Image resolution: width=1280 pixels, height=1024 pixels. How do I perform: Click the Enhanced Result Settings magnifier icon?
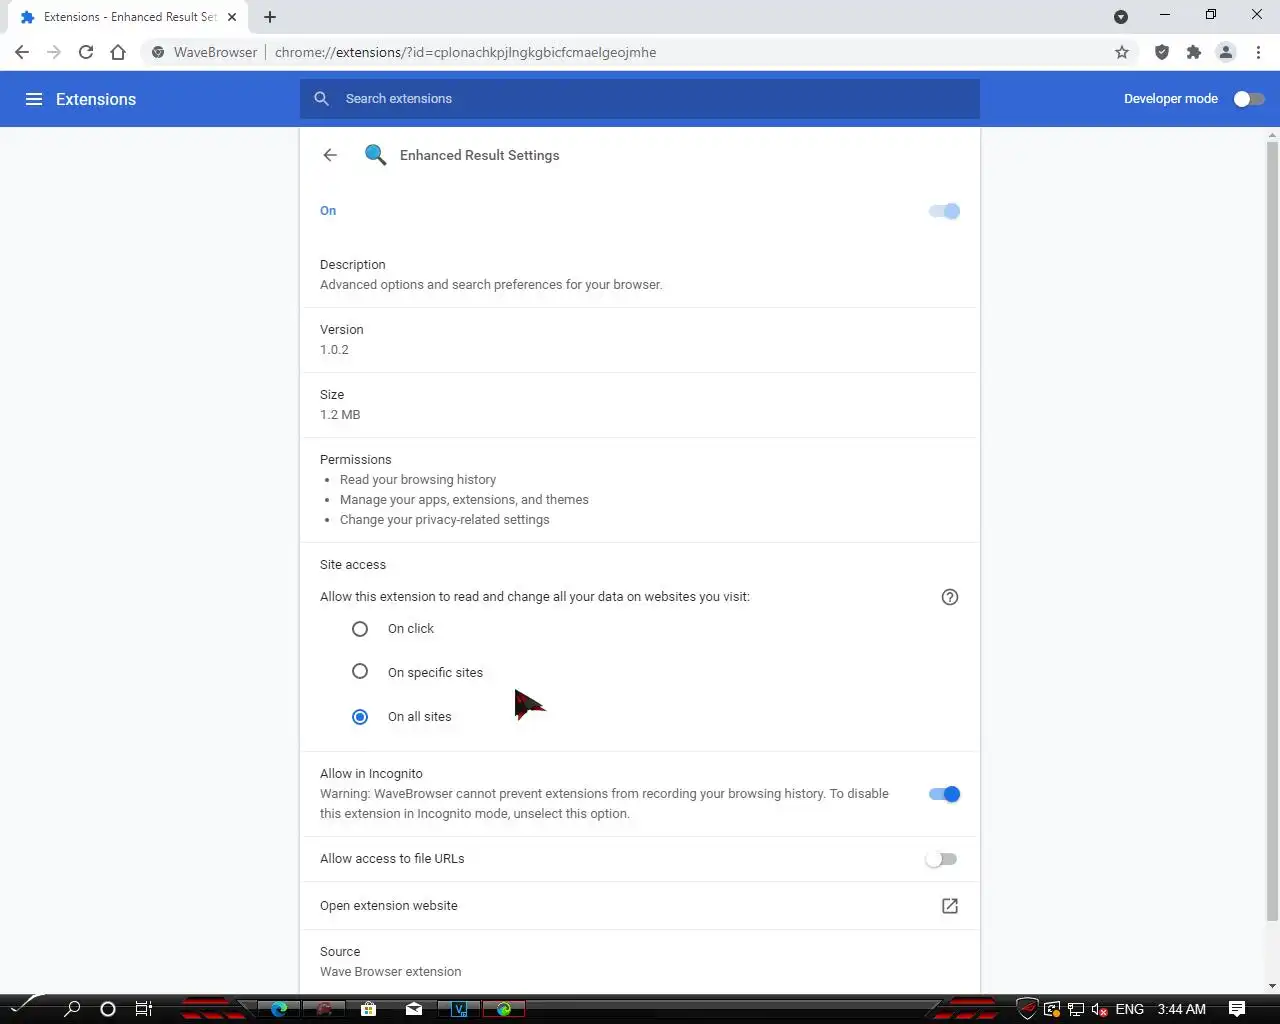[x=375, y=155]
